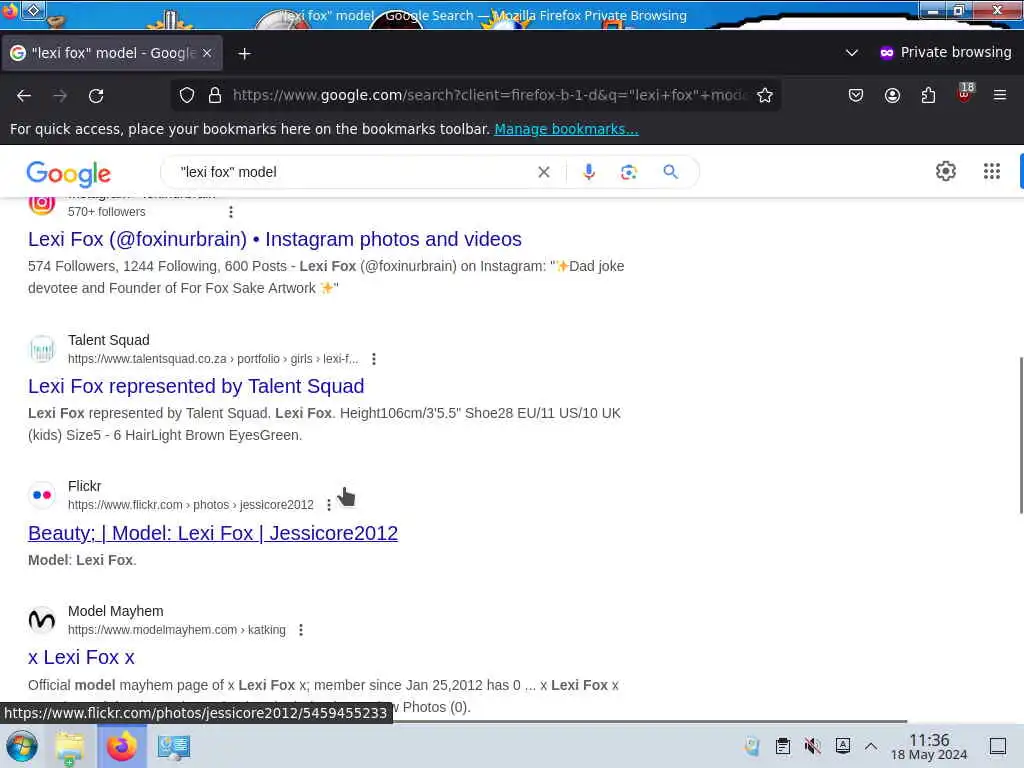The width and height of the screenshot is (1024, 768).
Task: Click the modelmayhem.com katking URL breadcrumb
Action: coord(176,630)
